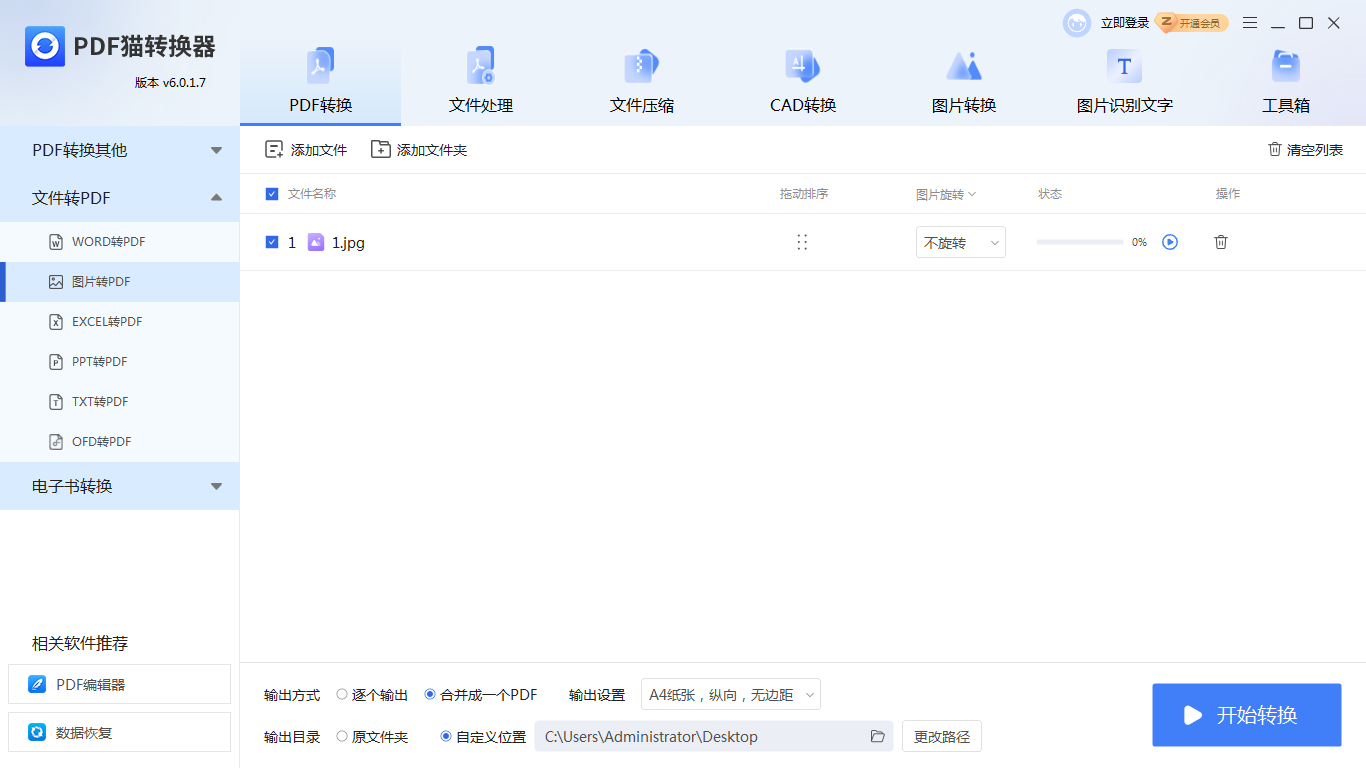Select the 合并成一个PDF radio option
The image size is (1366, 768).
pos(481,695)
